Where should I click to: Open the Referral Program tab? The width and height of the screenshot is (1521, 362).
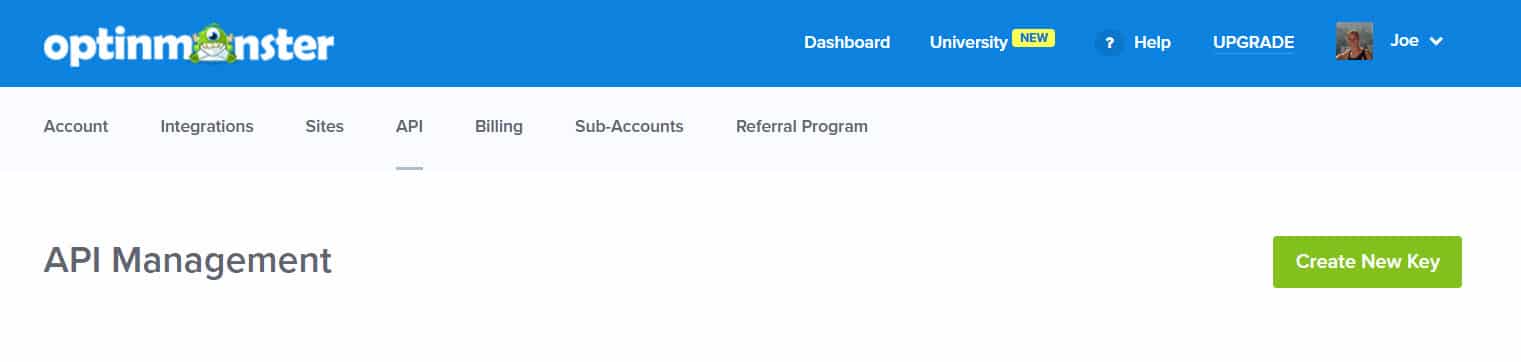[802, 127]
